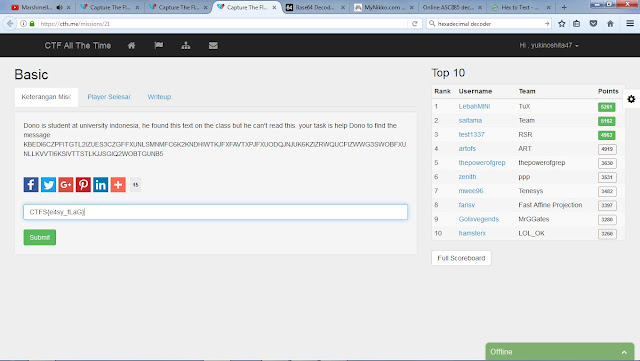640x361 pixels.
Task: Share the mission on Twitter
Action: tap(48, 185)
